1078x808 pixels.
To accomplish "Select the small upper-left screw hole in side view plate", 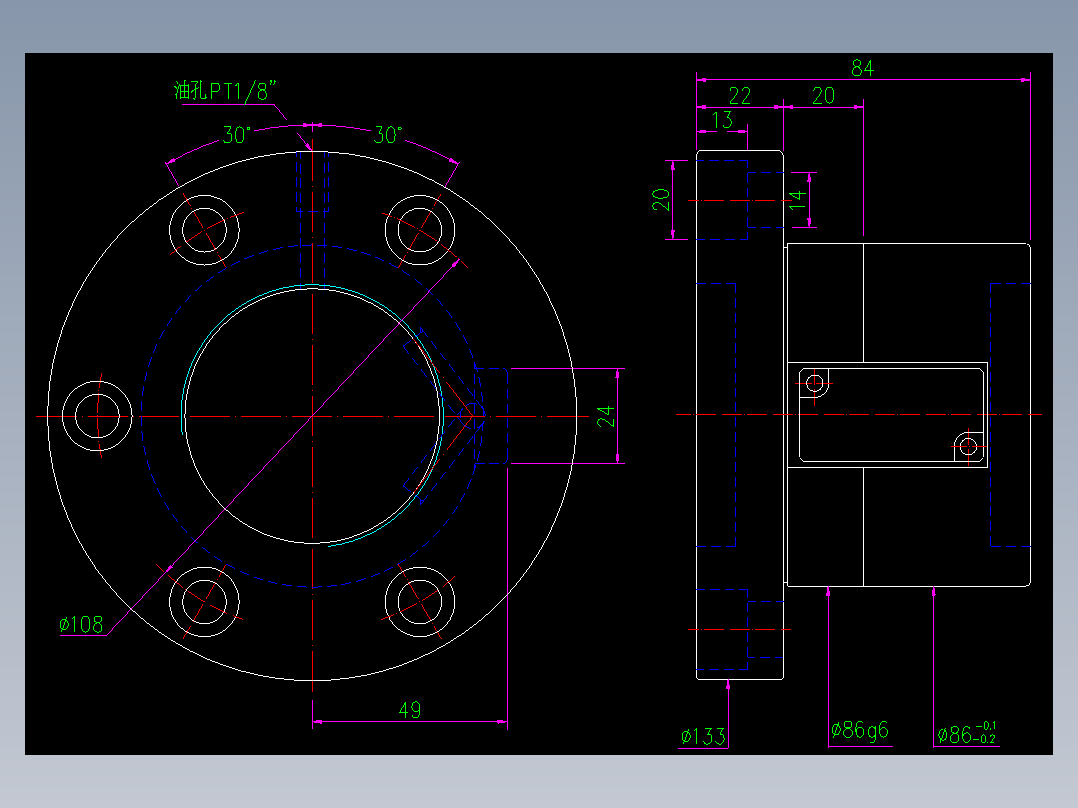I will (x=815, y=382).
